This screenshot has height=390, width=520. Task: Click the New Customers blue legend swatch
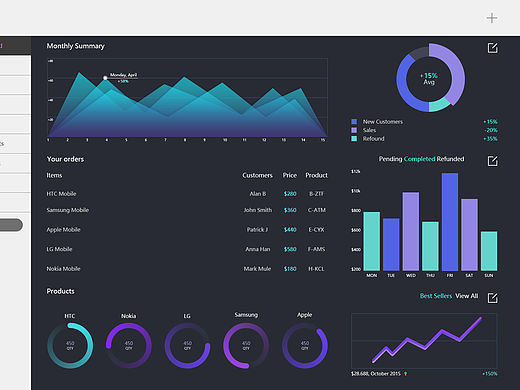[x=354, y=122]
